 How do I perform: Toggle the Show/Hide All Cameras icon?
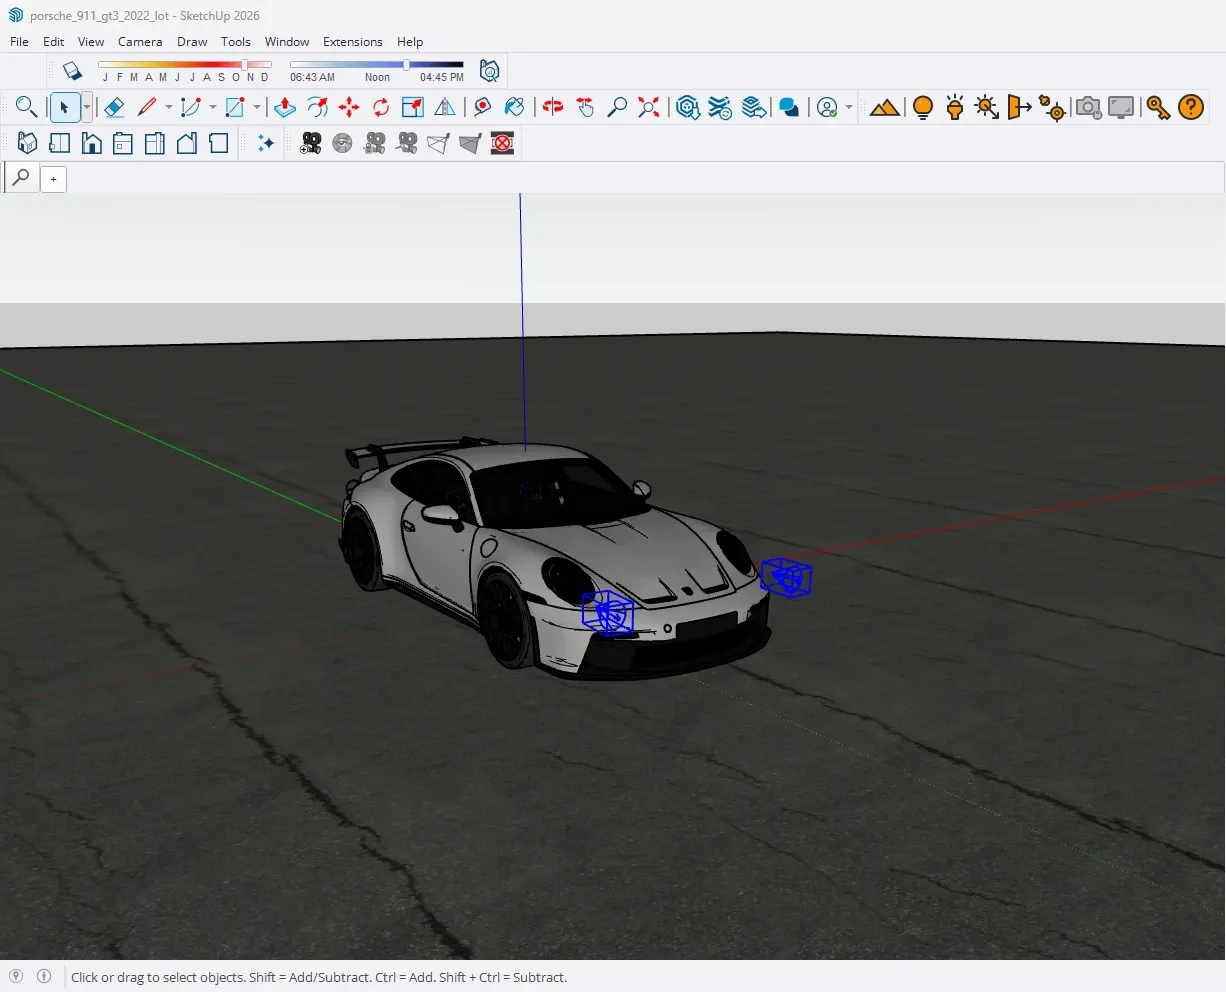[407, 143]
